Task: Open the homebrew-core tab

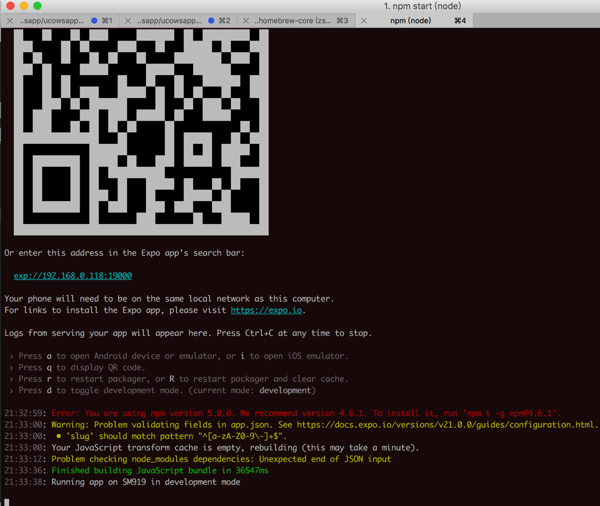Action: 297,21
